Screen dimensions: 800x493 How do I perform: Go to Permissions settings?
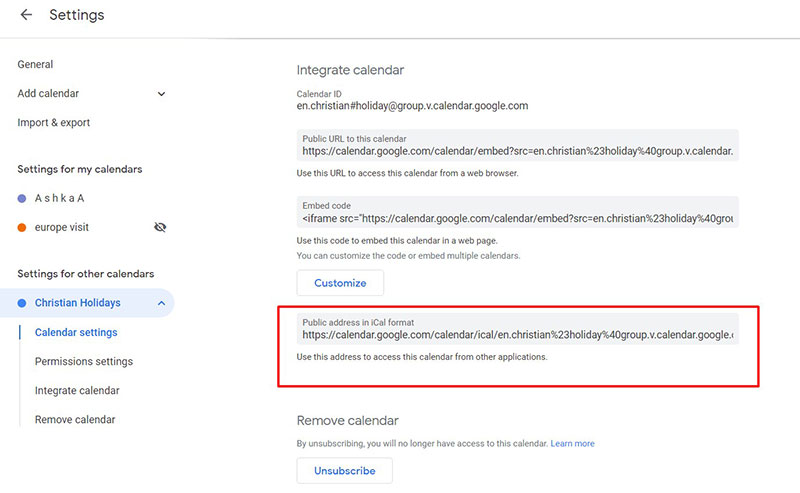point(84,361)
